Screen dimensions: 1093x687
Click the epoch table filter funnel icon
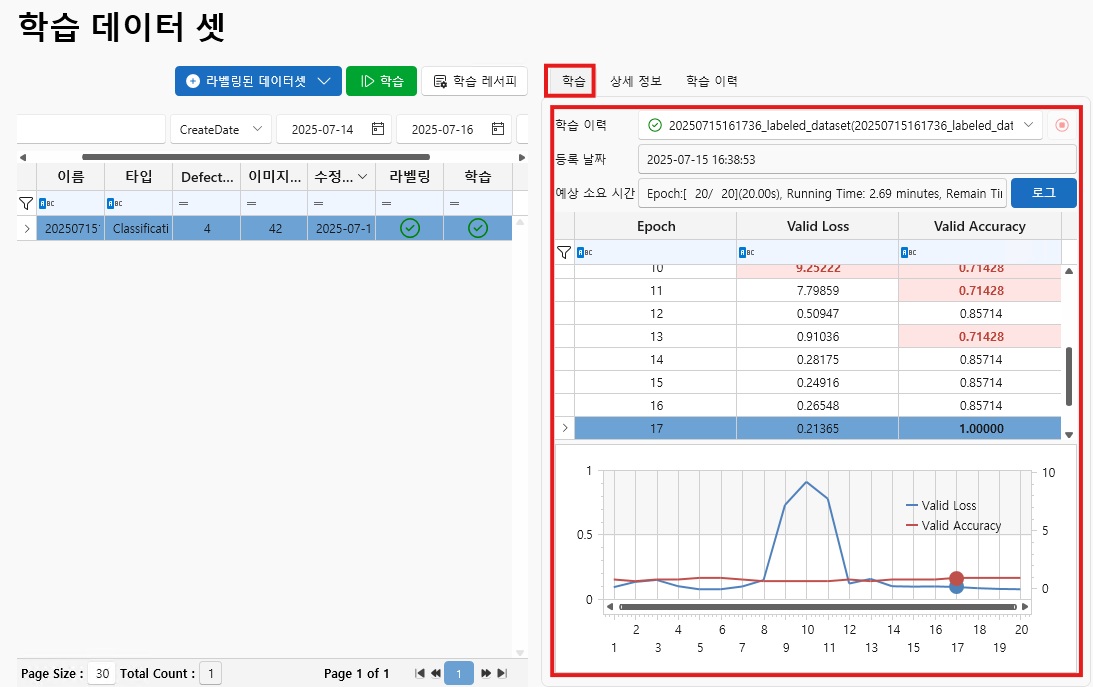click(564, 253)
